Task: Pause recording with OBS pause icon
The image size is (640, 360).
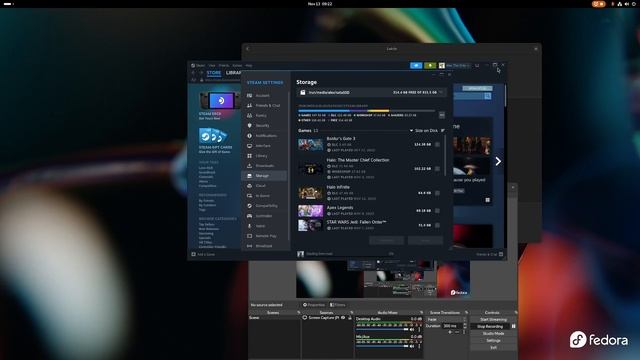Action: [513, 327]
